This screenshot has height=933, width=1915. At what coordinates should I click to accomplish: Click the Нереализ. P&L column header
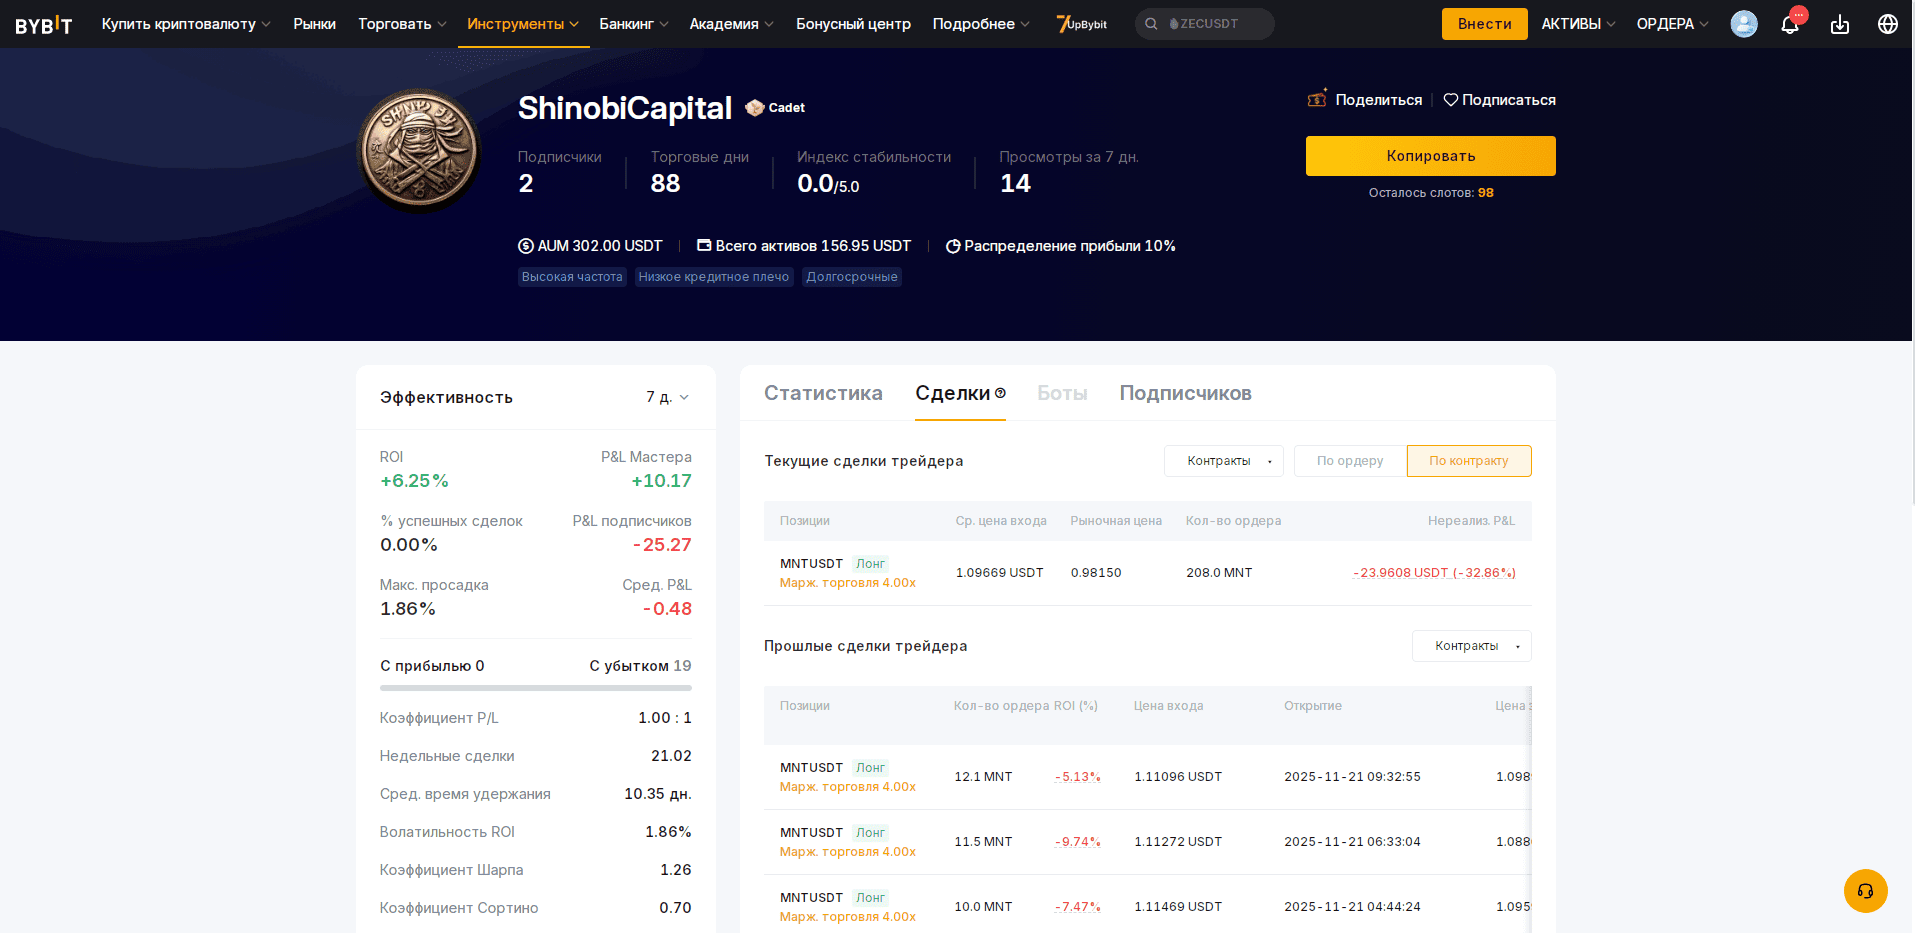[1471, 521]
